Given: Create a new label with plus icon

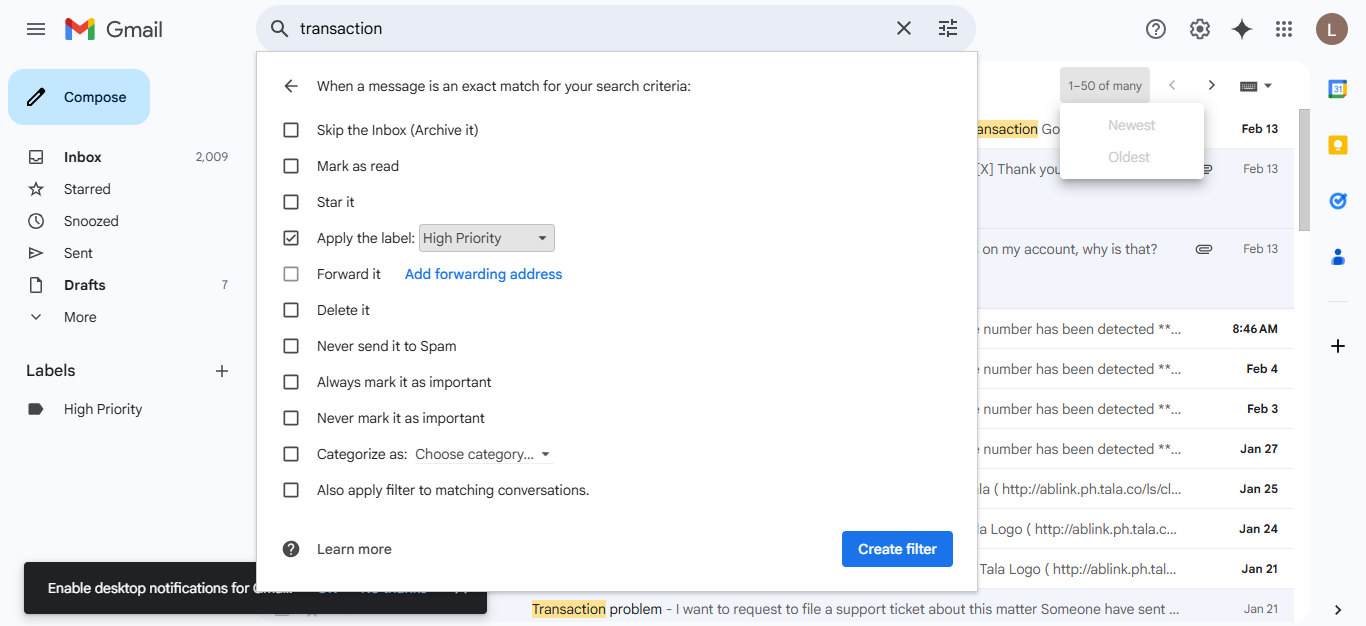Looking at the screenshot, I should (x=222, y=371).
